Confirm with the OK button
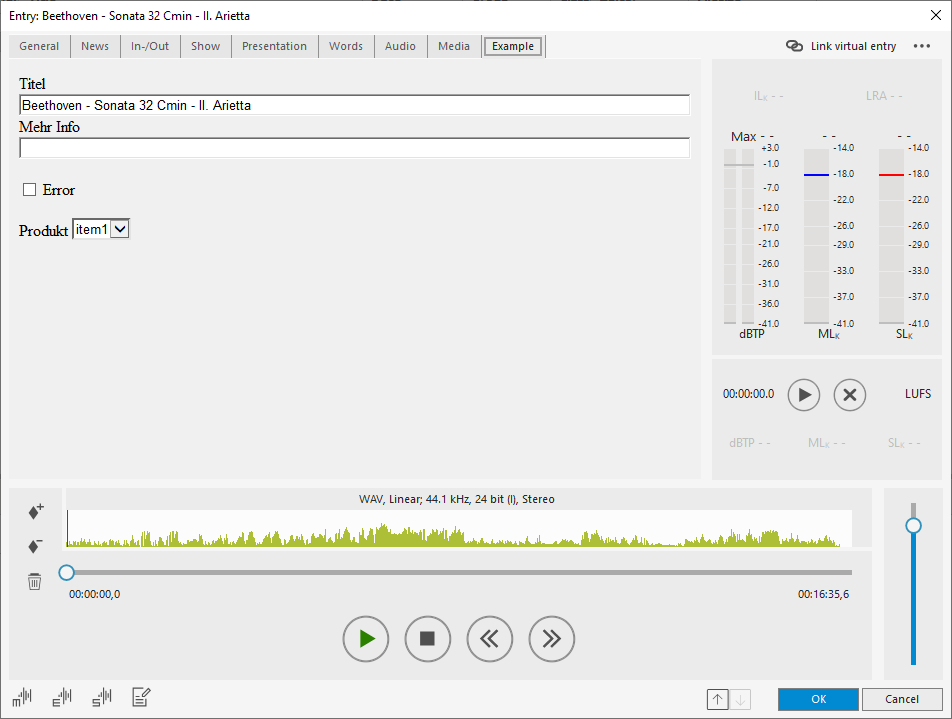The image size is (952, 719). tap(818, 699)
